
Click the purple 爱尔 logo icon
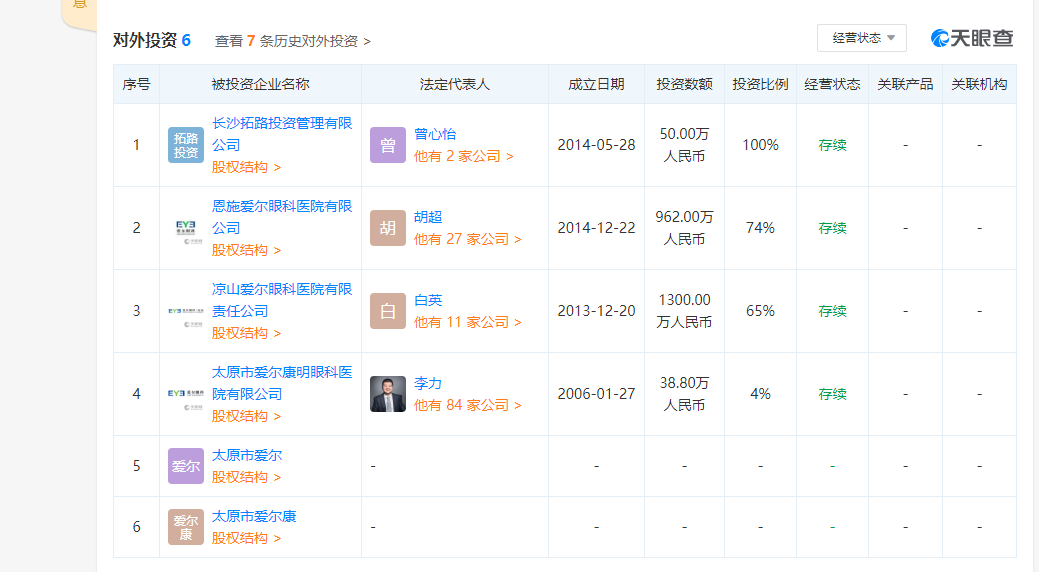tap(186, 466)
